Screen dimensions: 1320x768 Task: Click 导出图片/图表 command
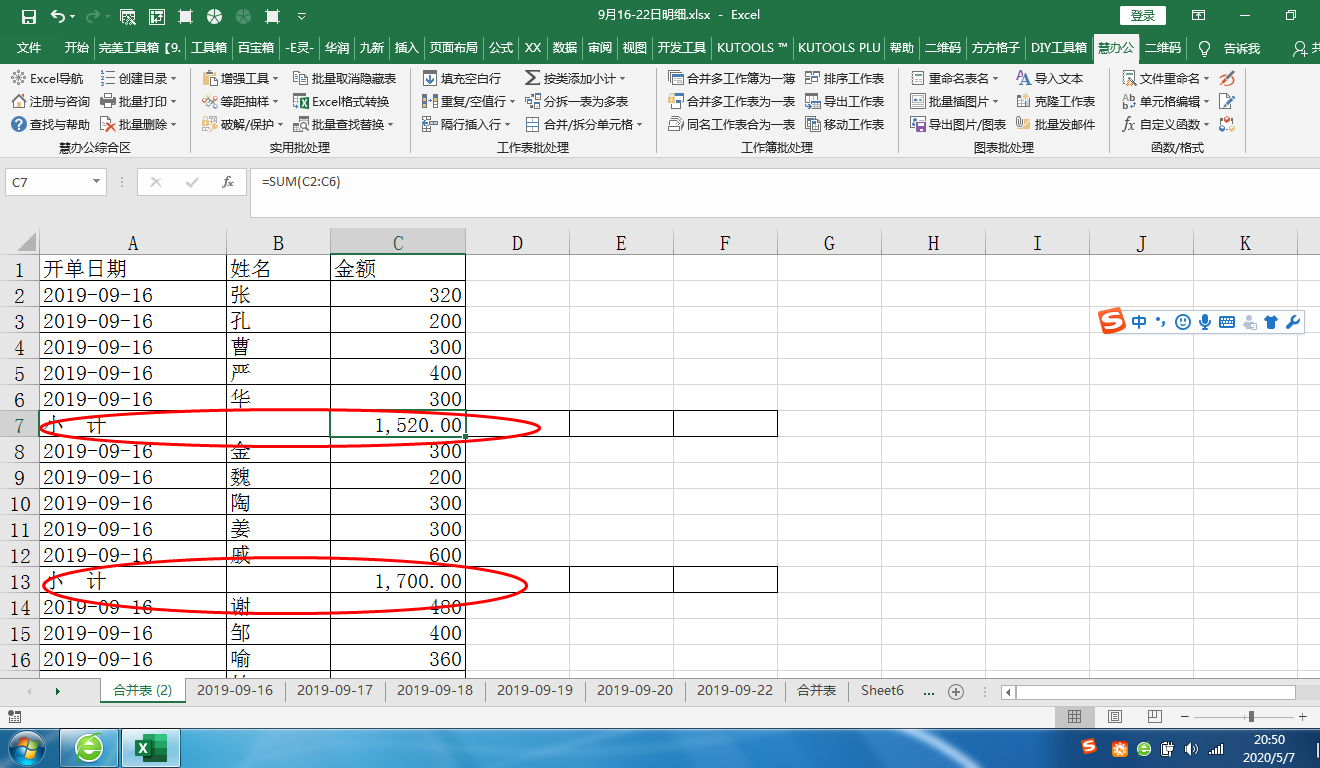tap(958, 124)
